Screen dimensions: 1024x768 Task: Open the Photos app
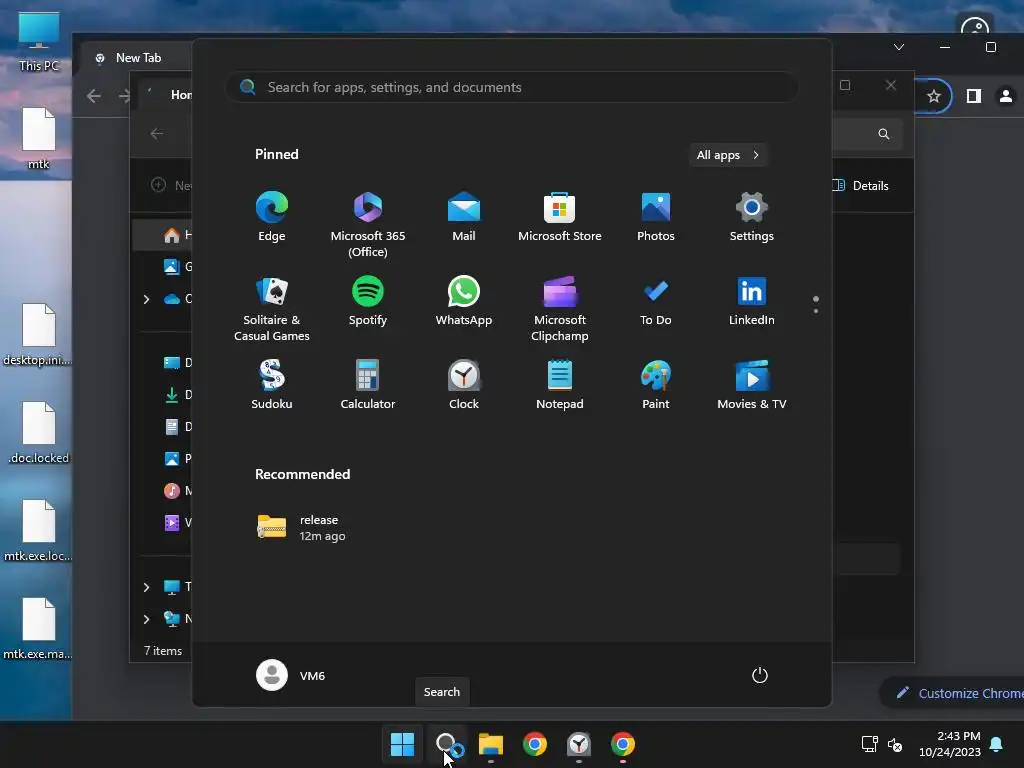point(656,217)
